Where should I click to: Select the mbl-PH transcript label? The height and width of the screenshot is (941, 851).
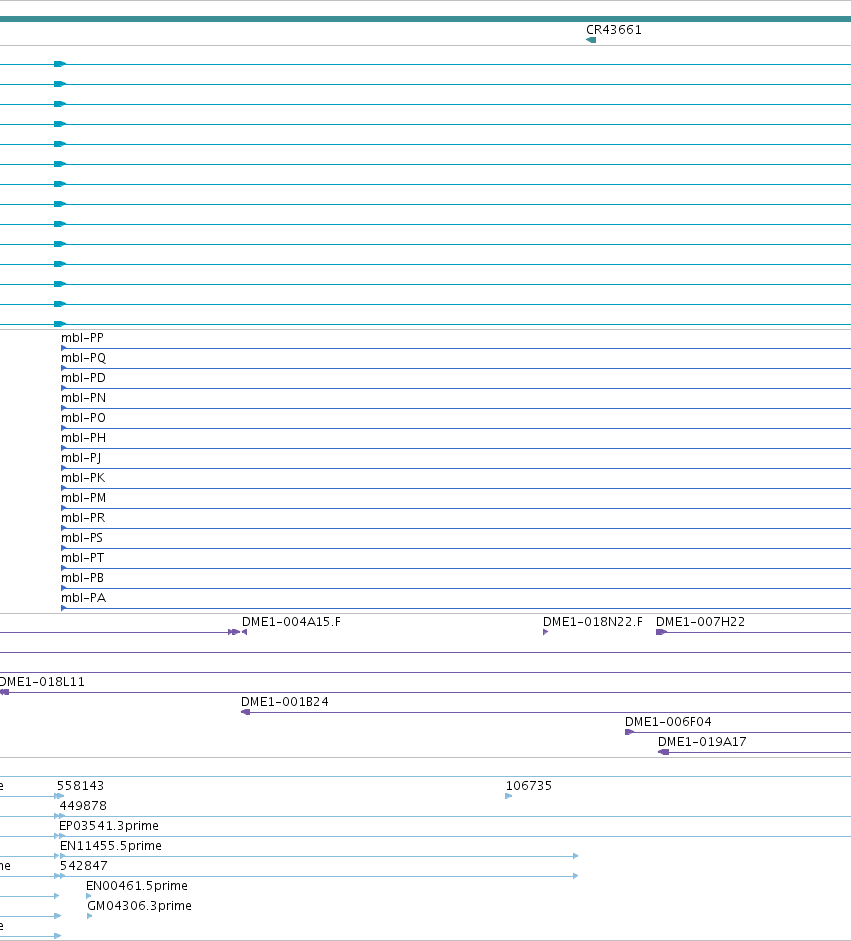pyautogui.click(x=83, y=438)
